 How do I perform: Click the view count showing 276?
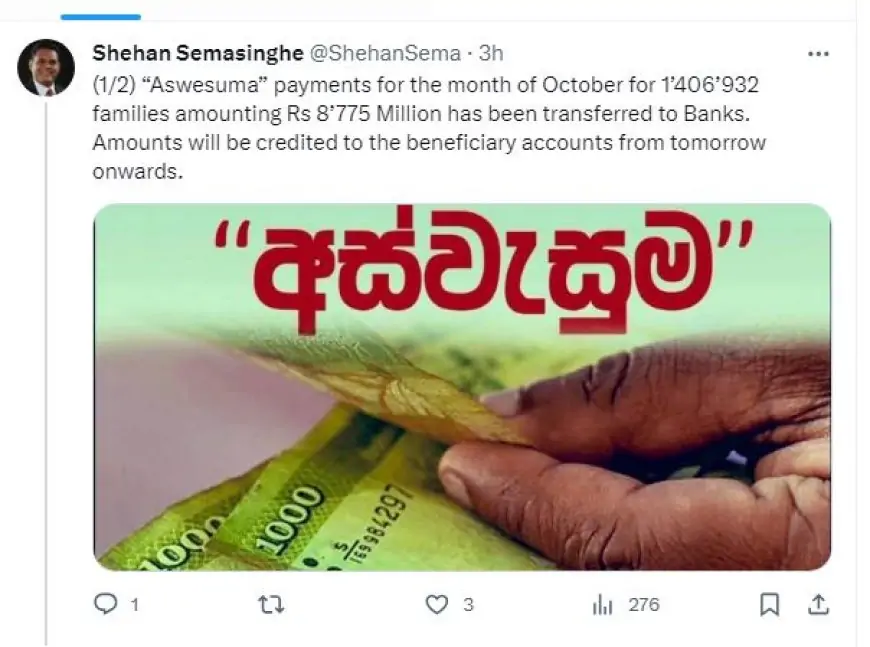pos(644,605)
